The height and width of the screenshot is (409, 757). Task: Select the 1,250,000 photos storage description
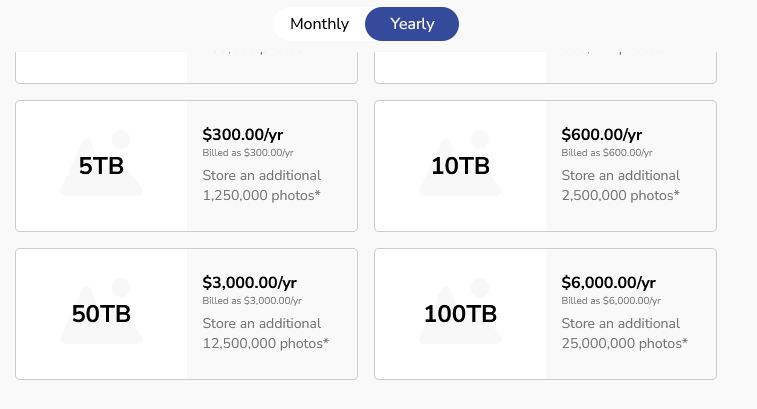262,185
